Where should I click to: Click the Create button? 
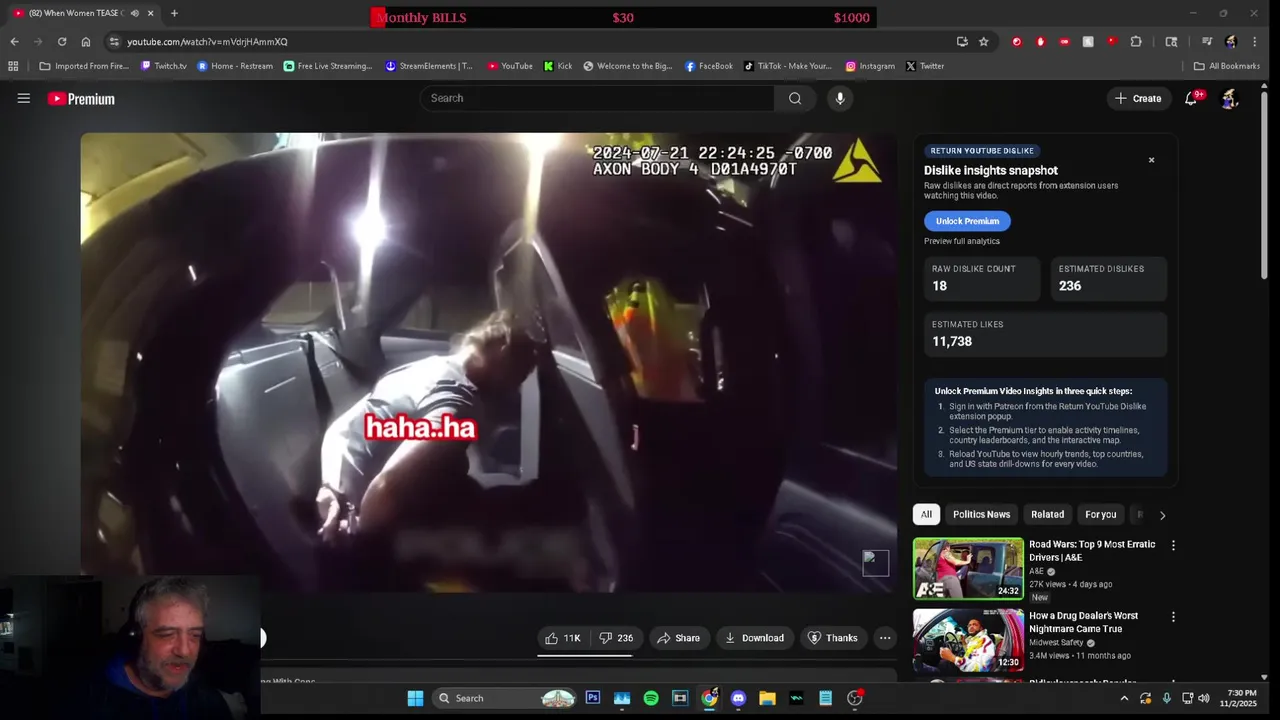(x=1138, y=98)
